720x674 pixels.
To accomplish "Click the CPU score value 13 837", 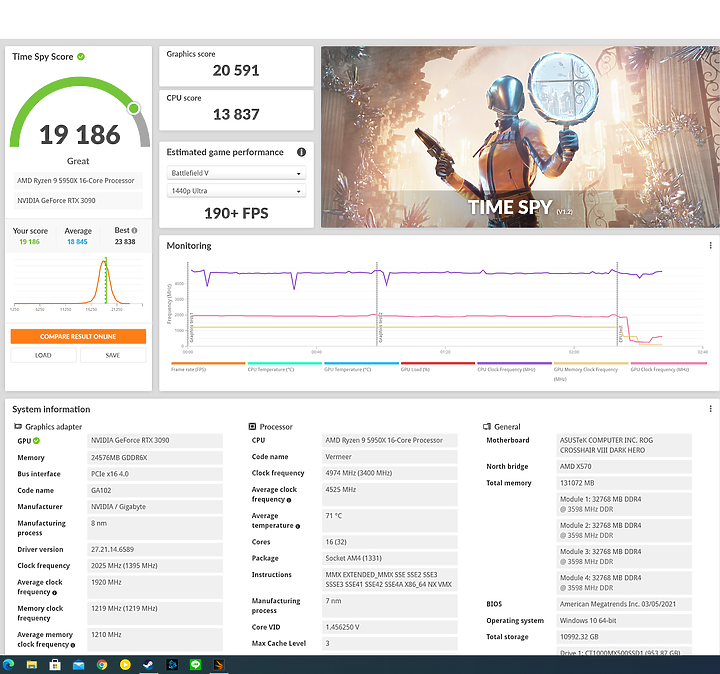I will (x=236, y=114).
